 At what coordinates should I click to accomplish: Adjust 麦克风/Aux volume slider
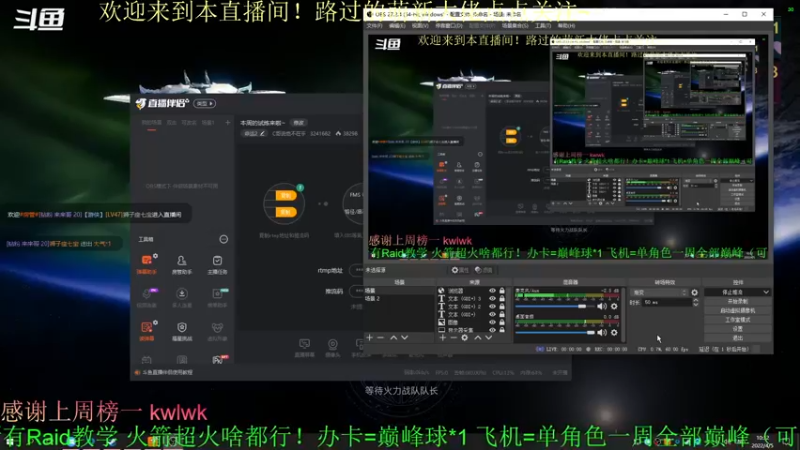(x=555, y=306)
